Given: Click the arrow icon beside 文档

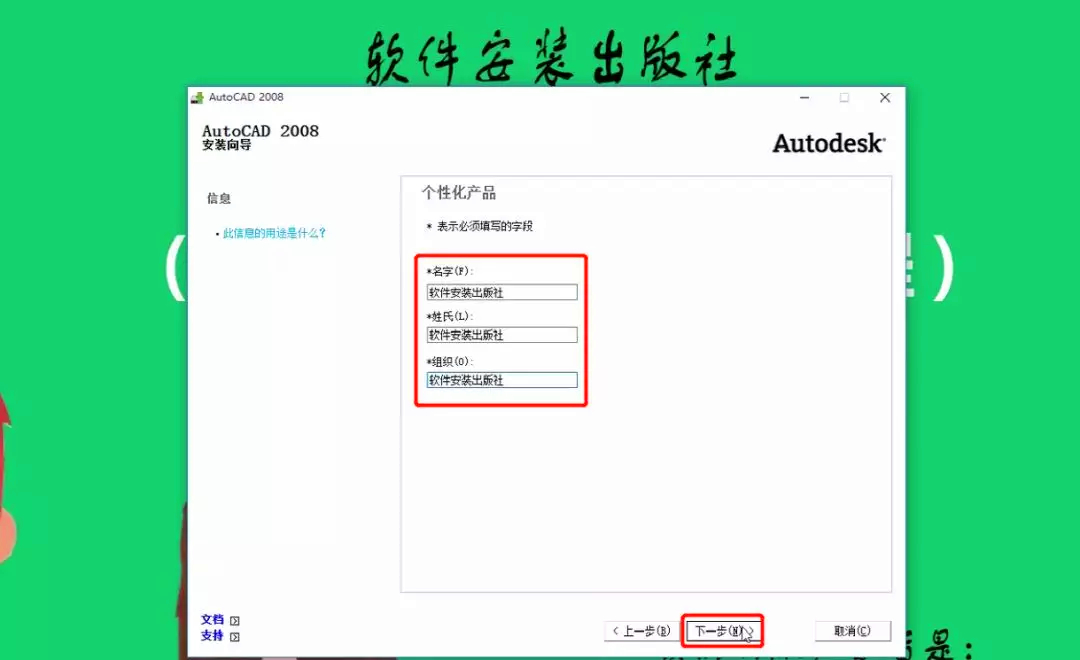Looking at the screenshot, I should click(235, 621).
